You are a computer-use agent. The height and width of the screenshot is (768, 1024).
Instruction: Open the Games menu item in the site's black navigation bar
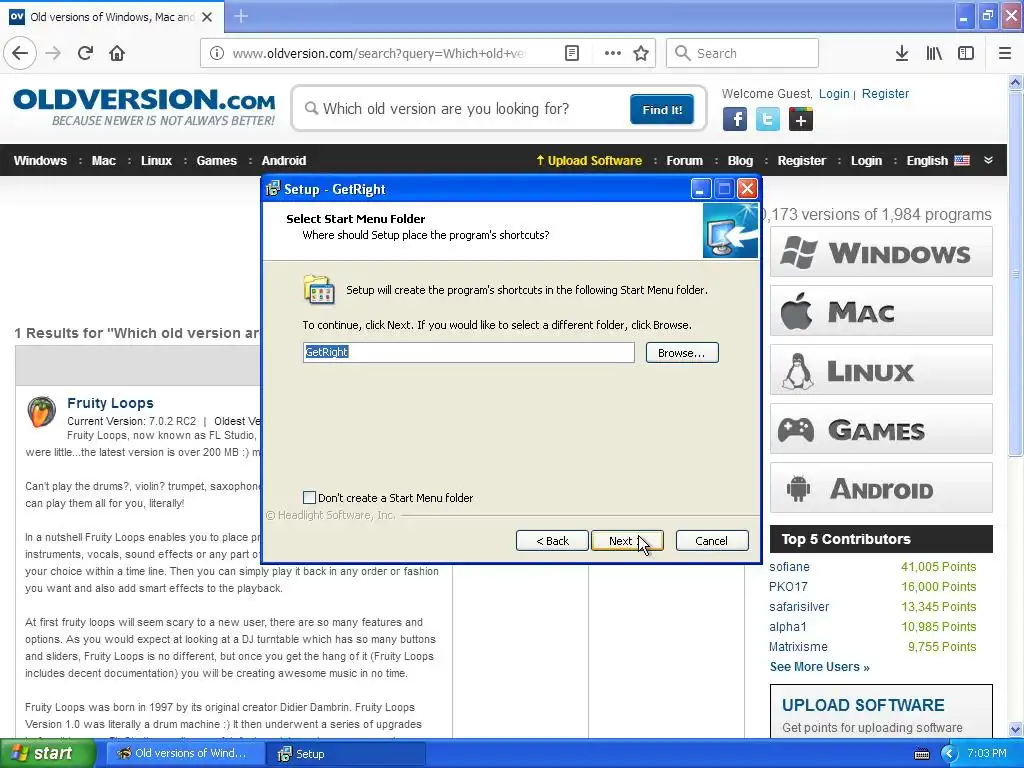pyautogui.click(x=216, y=161)
